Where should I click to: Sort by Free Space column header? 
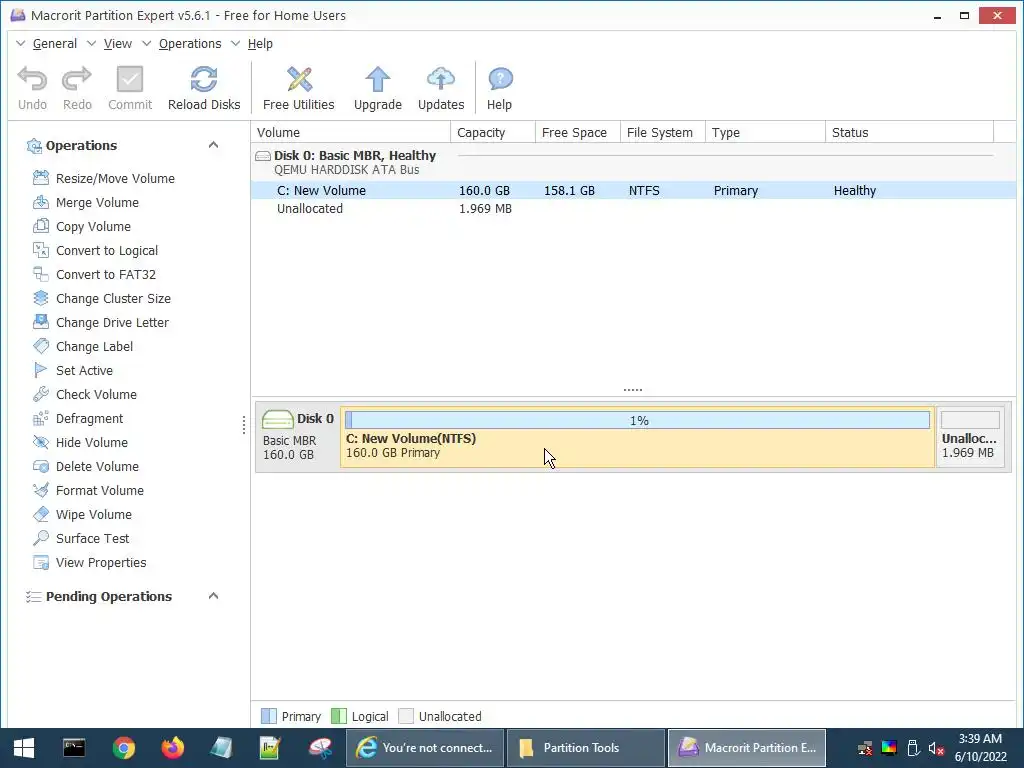point(578,133)
